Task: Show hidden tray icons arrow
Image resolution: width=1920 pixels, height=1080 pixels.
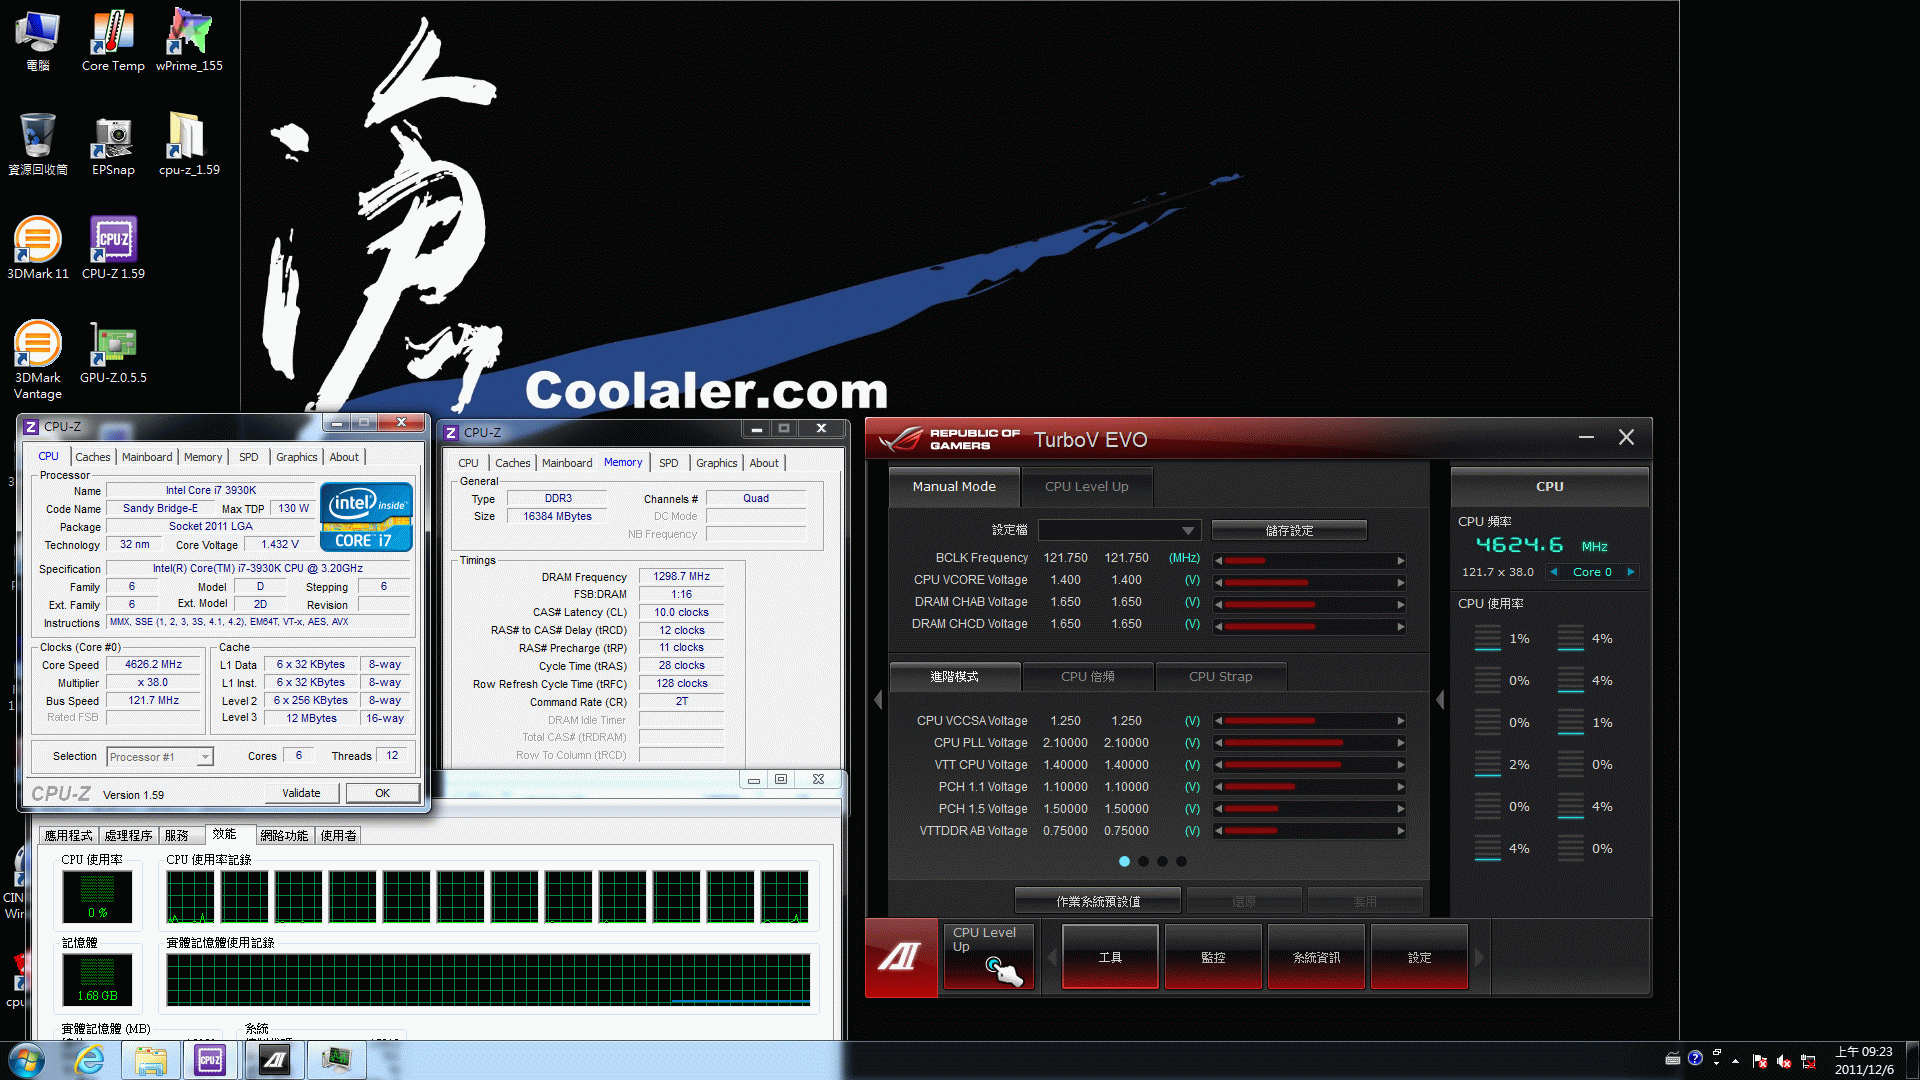Action: (x=1735, y=1060)
